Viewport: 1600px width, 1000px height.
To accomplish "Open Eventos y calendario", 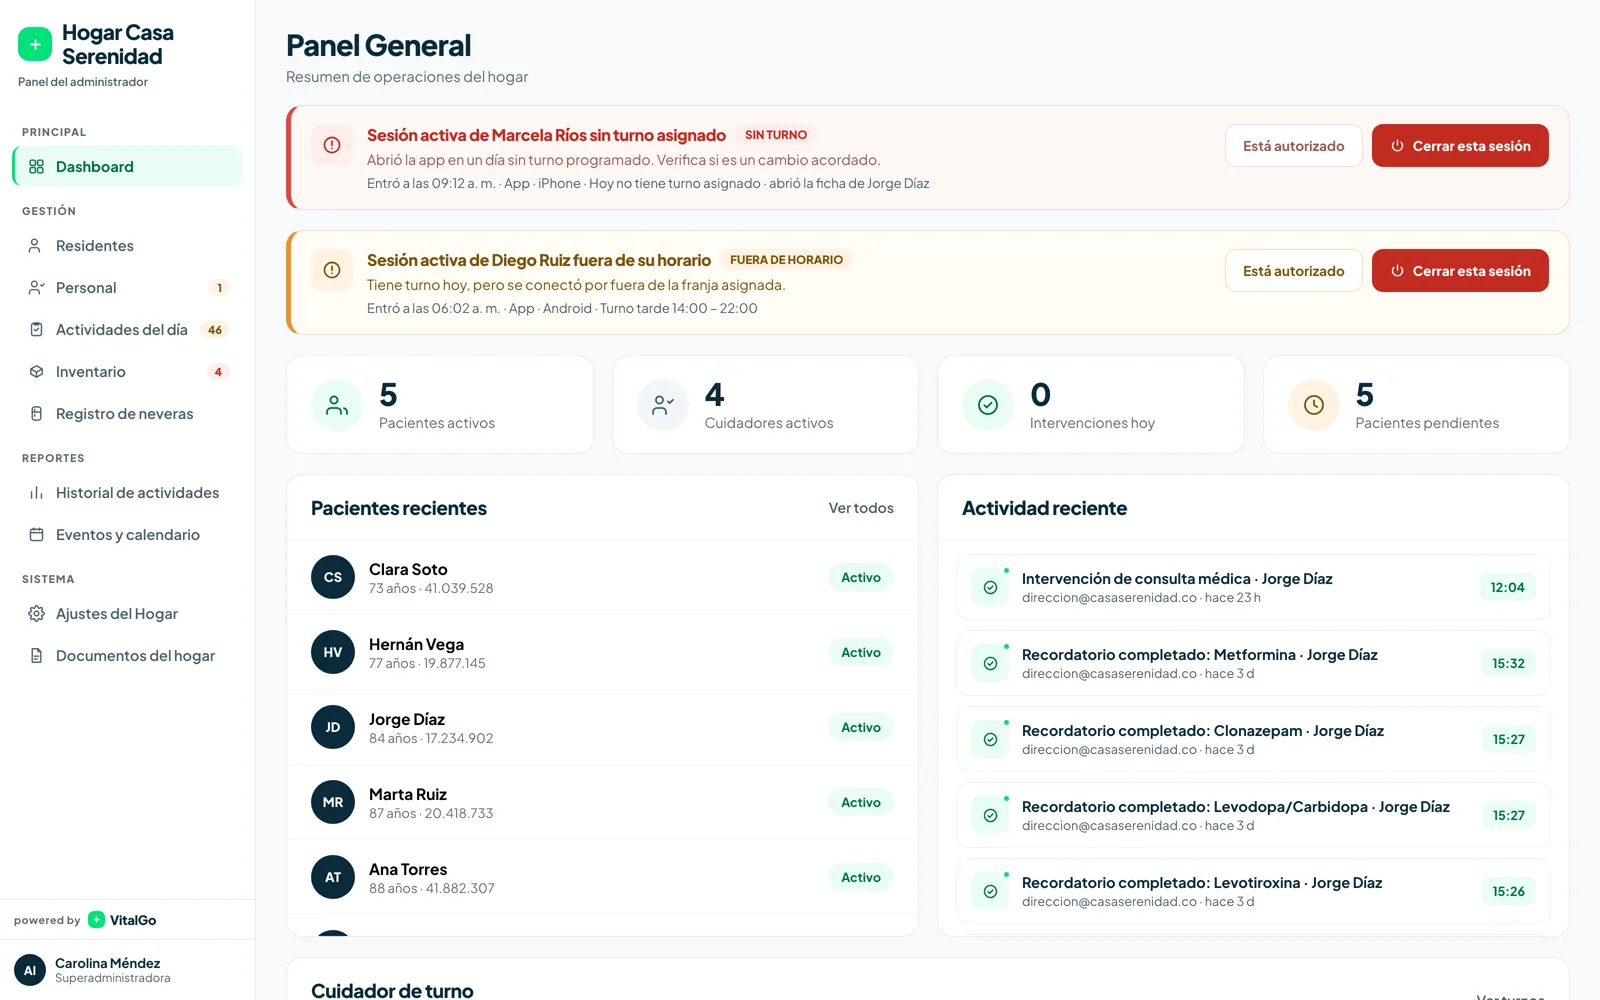I will [127, 534].
